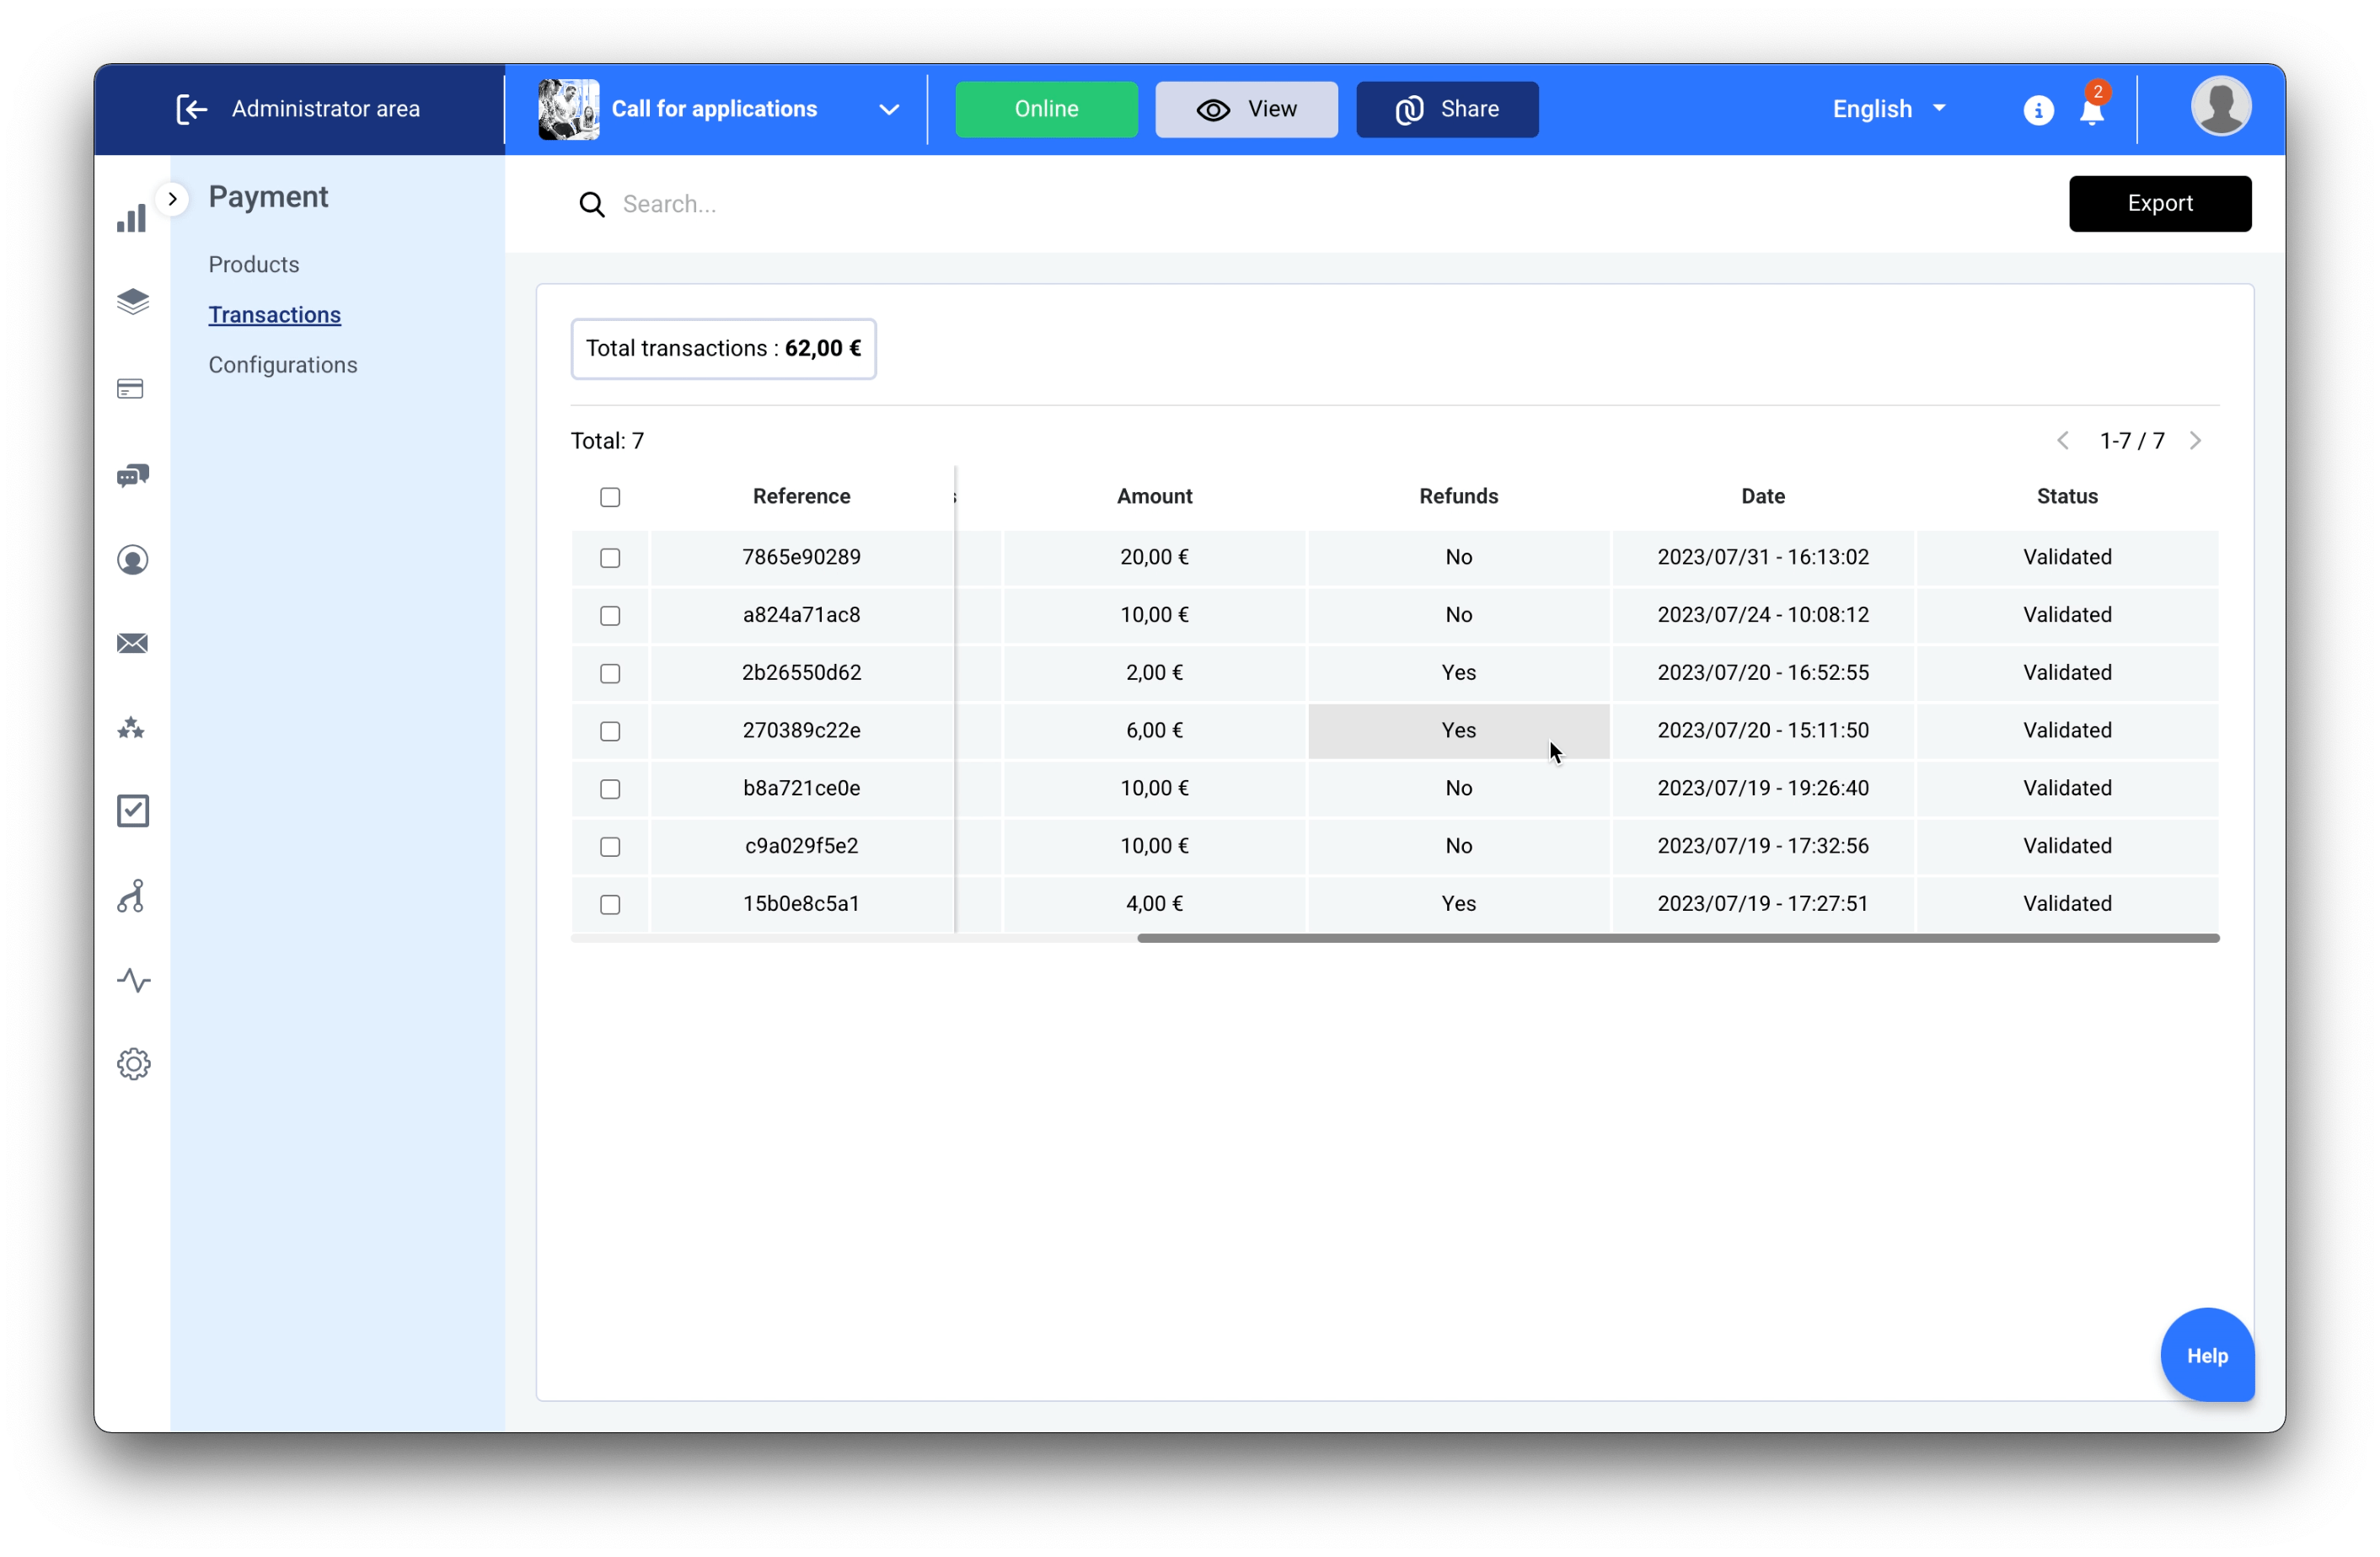Viewport: 2380px width, 1557px height.
Task: Toggle the select-all header checkbox
Action: coord(610,497)
